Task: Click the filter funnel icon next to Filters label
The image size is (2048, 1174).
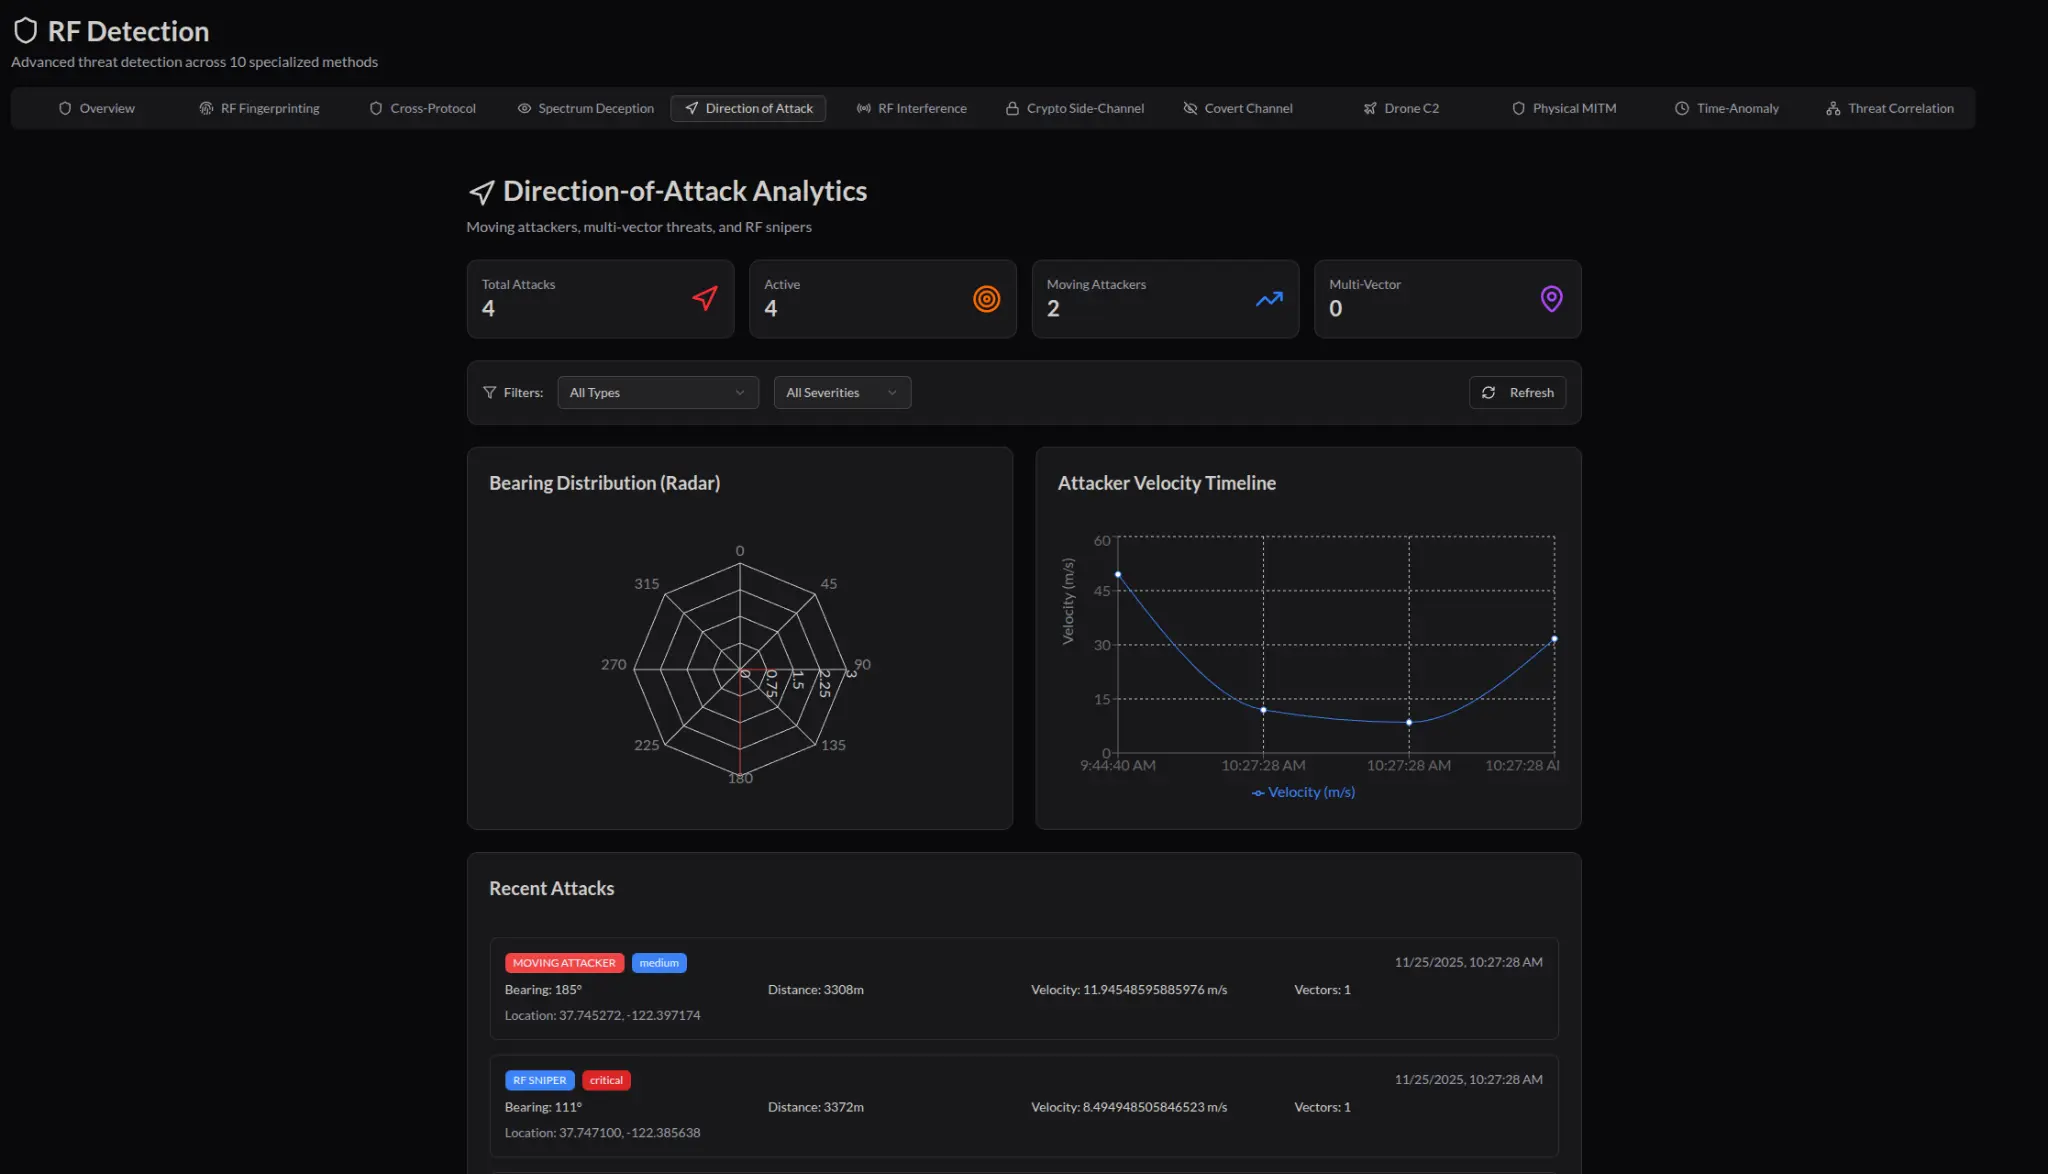Action: click(489, 392)
